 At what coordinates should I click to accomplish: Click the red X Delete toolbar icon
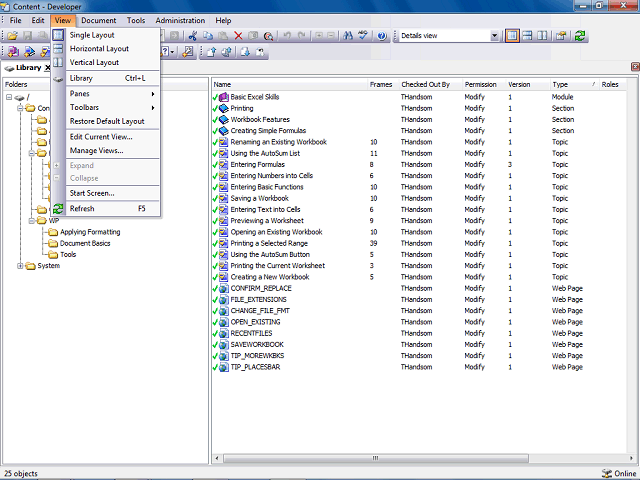tap(238, 36)
